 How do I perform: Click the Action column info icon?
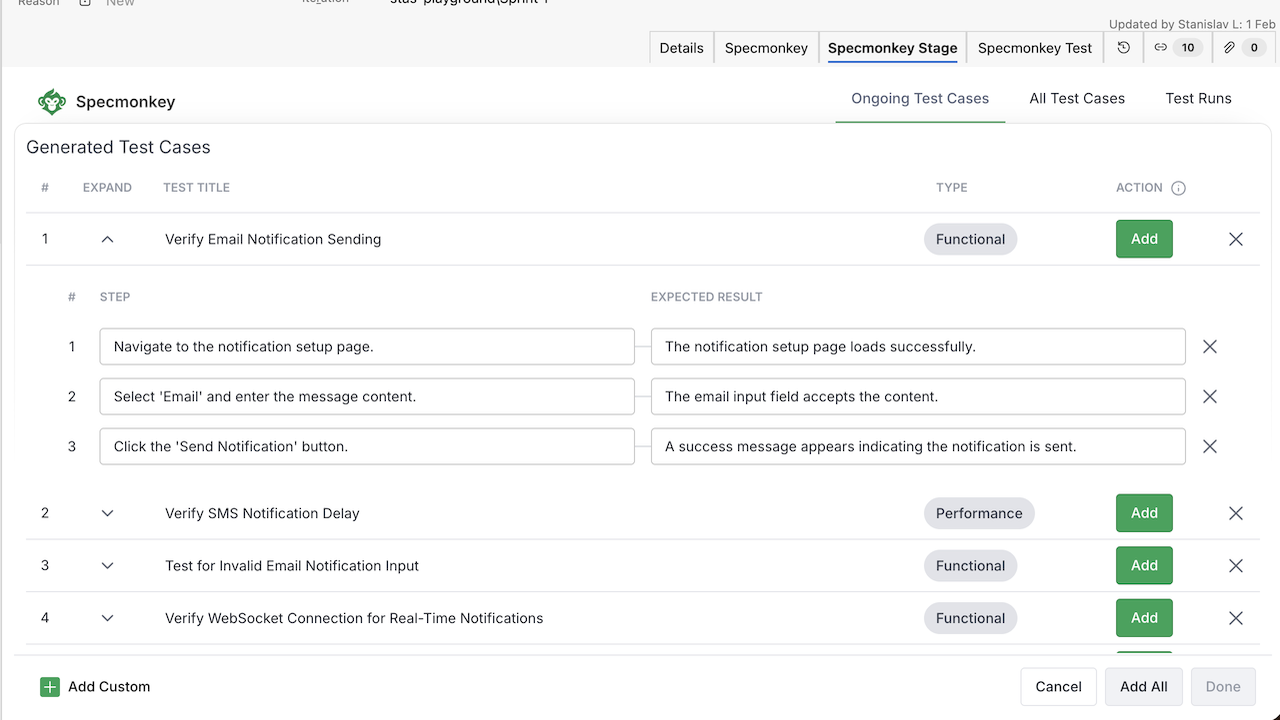1178,188
